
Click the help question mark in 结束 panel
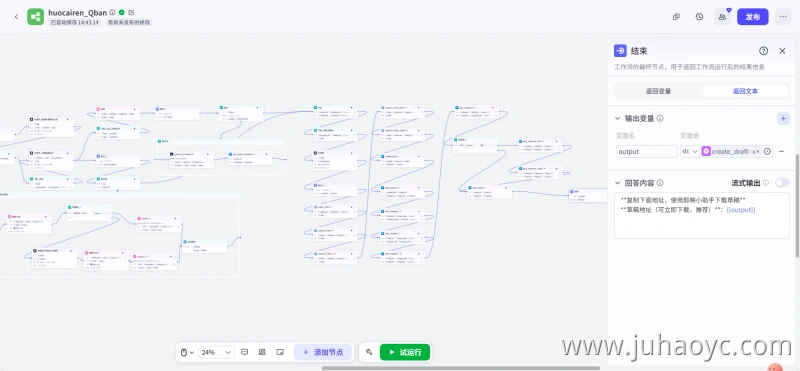point(763,51)
